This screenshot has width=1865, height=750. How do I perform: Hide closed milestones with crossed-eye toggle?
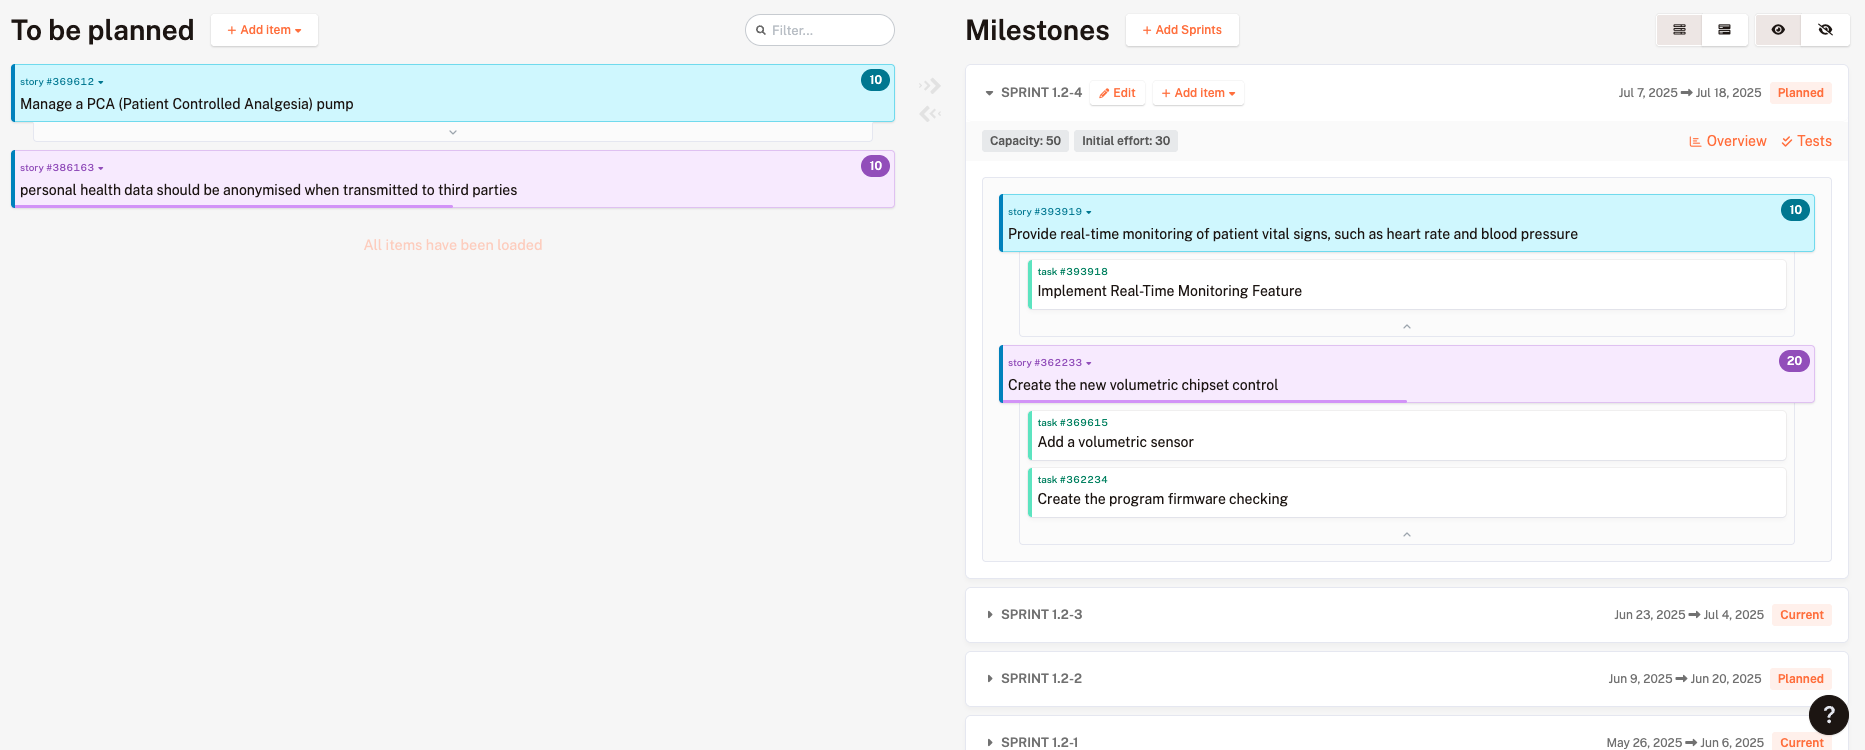point(1825,30)
